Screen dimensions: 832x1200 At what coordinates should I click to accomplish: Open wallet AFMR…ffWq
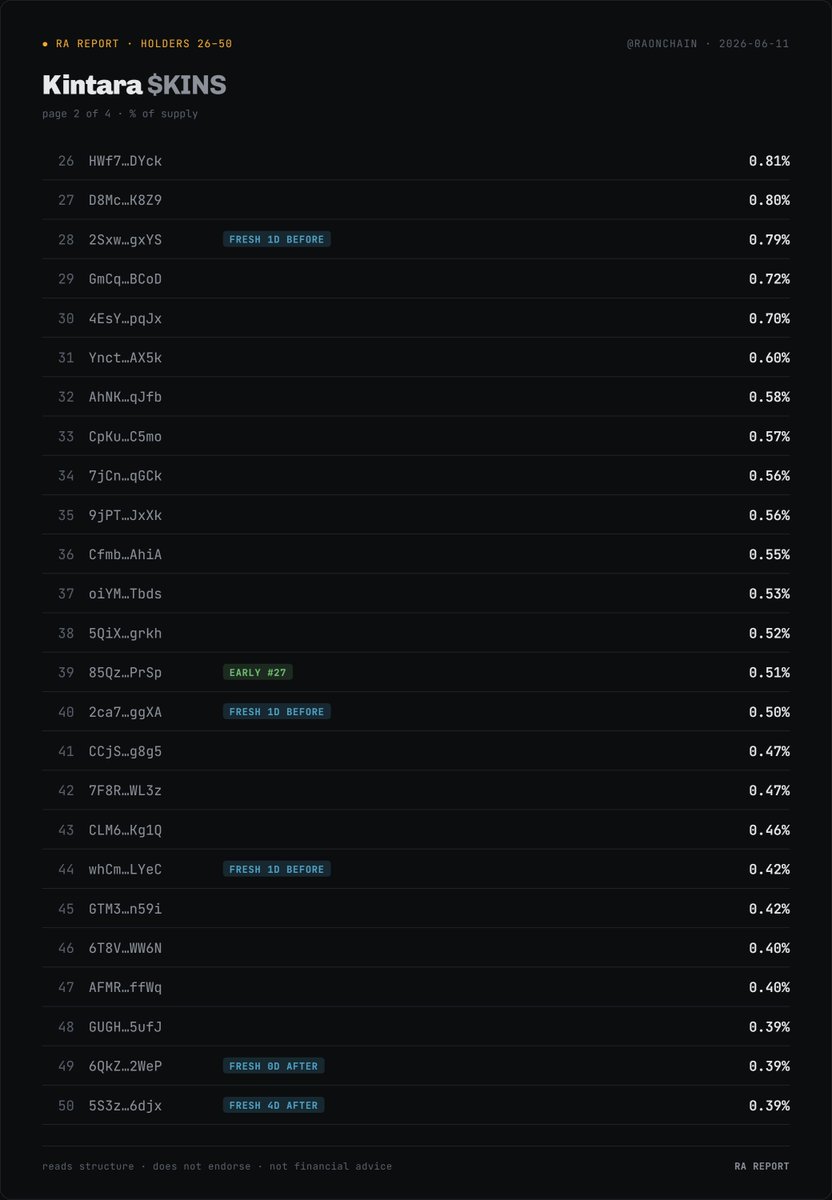pyautogui.click(x=125, y=988)
